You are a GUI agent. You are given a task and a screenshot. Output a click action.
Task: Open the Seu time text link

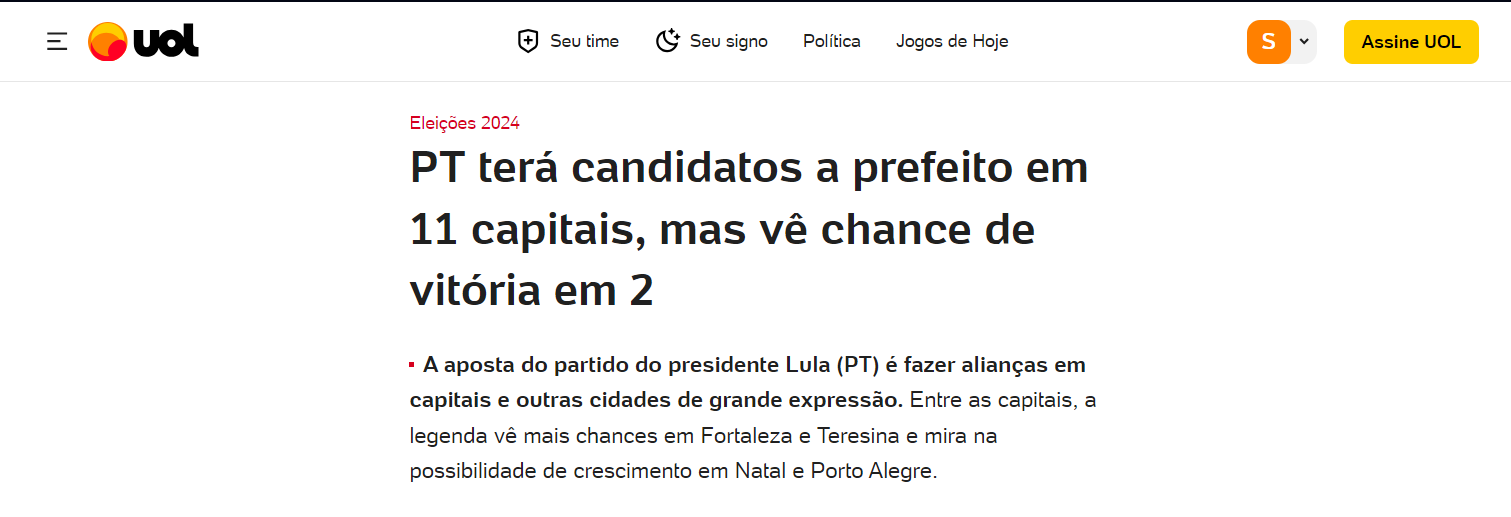[584, 42]
